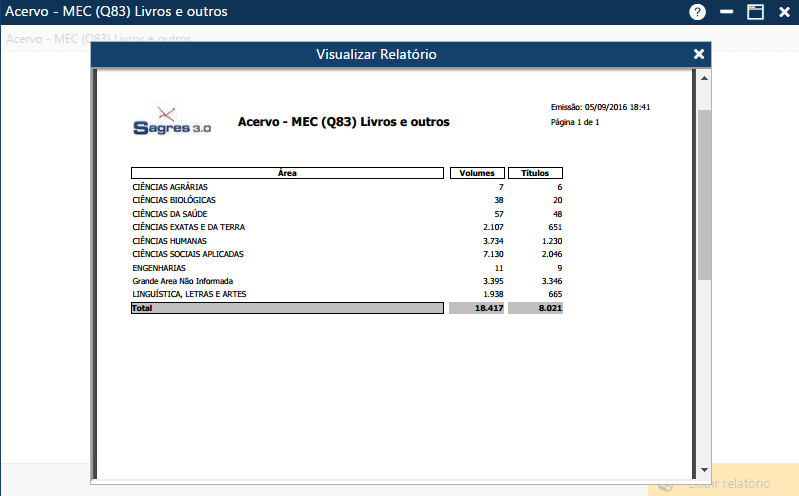Select the CIÊNCIAS SOCIAIS APLICADAS row label

(188, 254)
